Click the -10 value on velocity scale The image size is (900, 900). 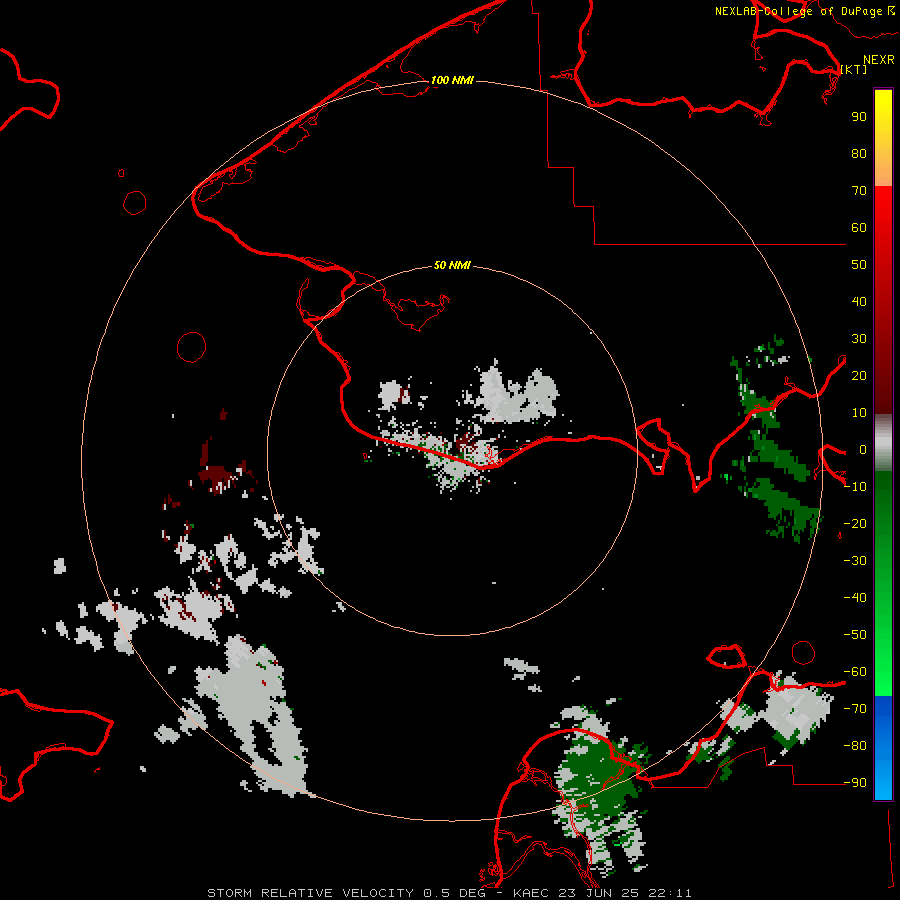point(855,487)
